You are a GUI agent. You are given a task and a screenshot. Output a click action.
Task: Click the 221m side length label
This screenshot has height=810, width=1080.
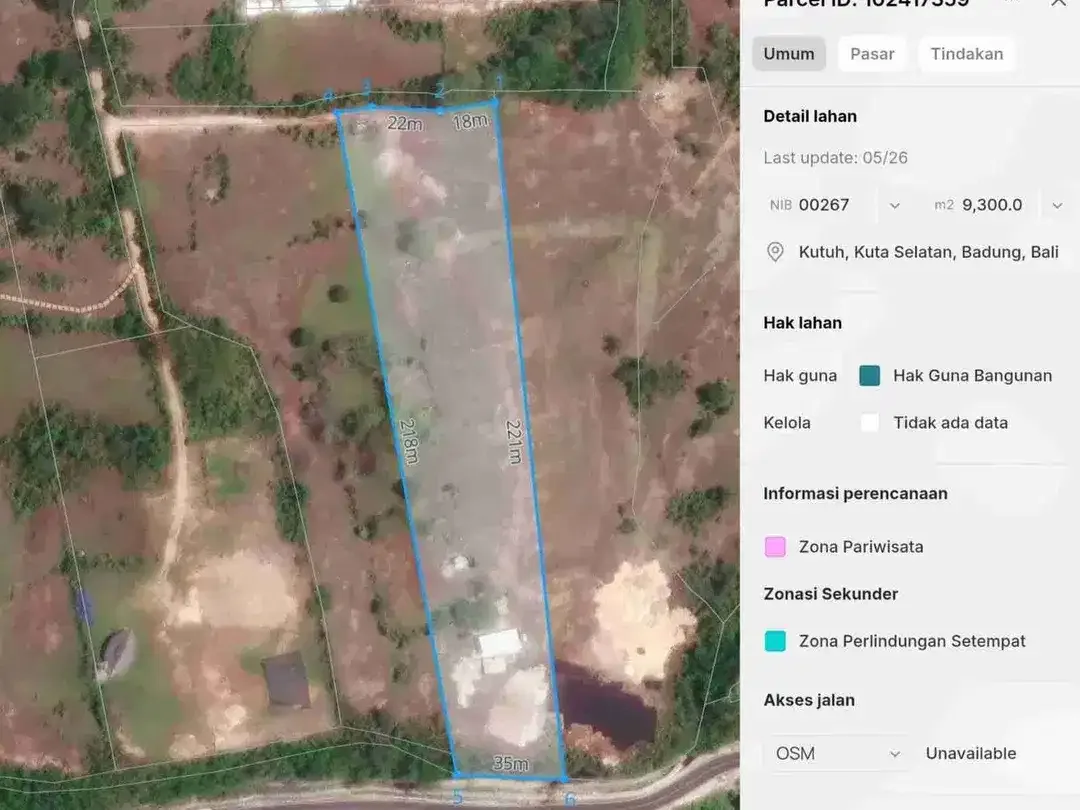515,442
